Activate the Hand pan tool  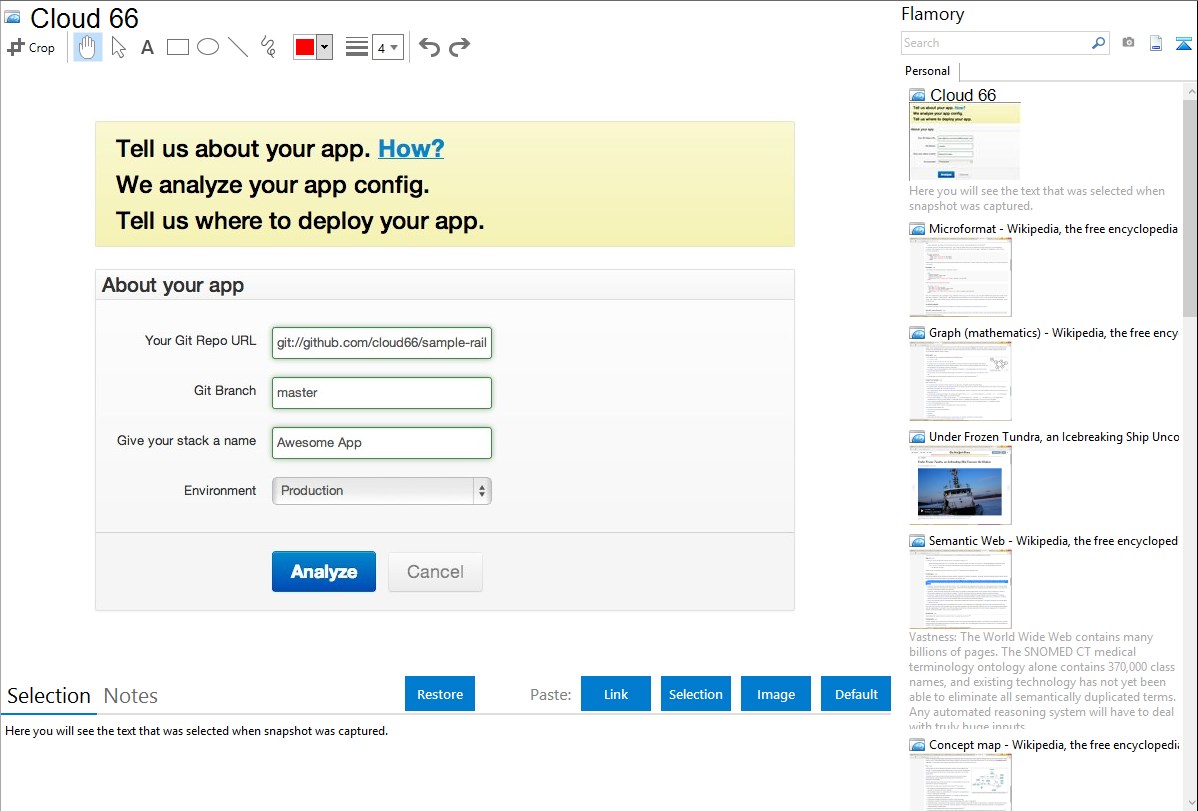tap(87, 47)
